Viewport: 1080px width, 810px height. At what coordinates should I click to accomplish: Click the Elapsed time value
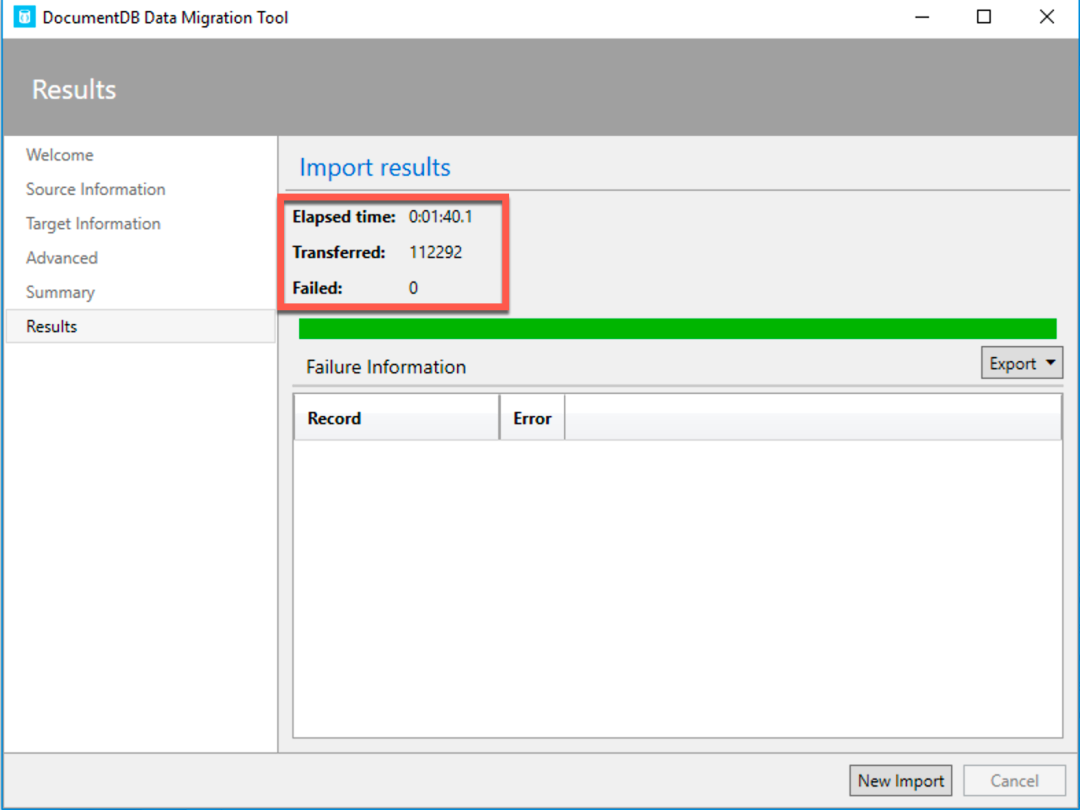[441, 217]
